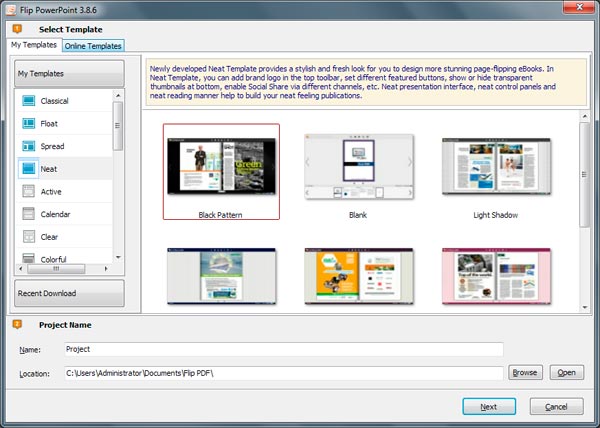This screenshot has height=428, width=600.
Task: Click the thumbnail gallery vertical scrollbar handle
Action: click(x=585, y=174)
